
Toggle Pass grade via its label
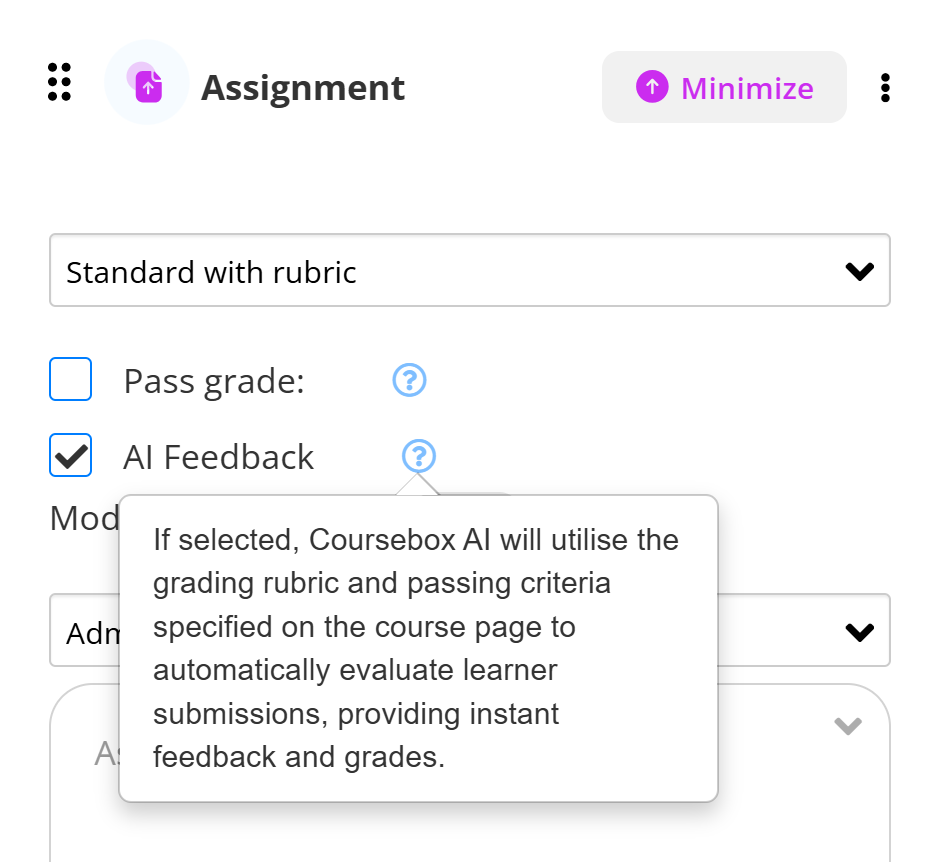click(213, 381)
